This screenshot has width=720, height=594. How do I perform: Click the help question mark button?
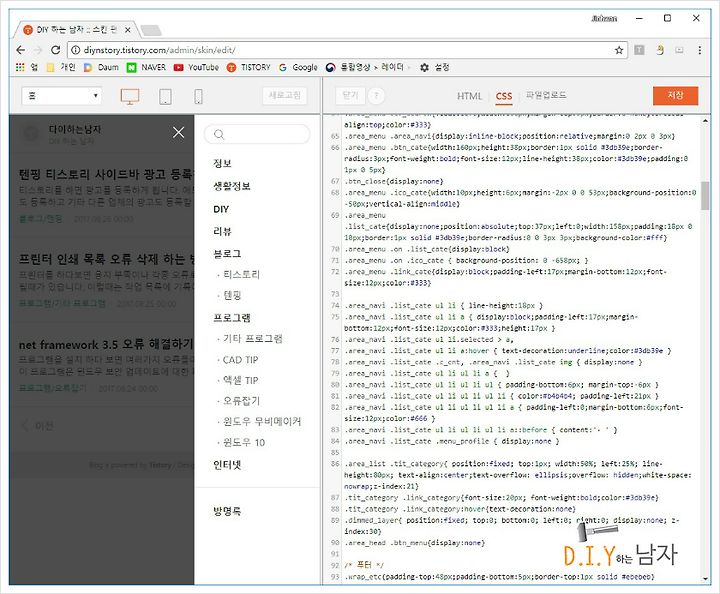tap(376, 95)
